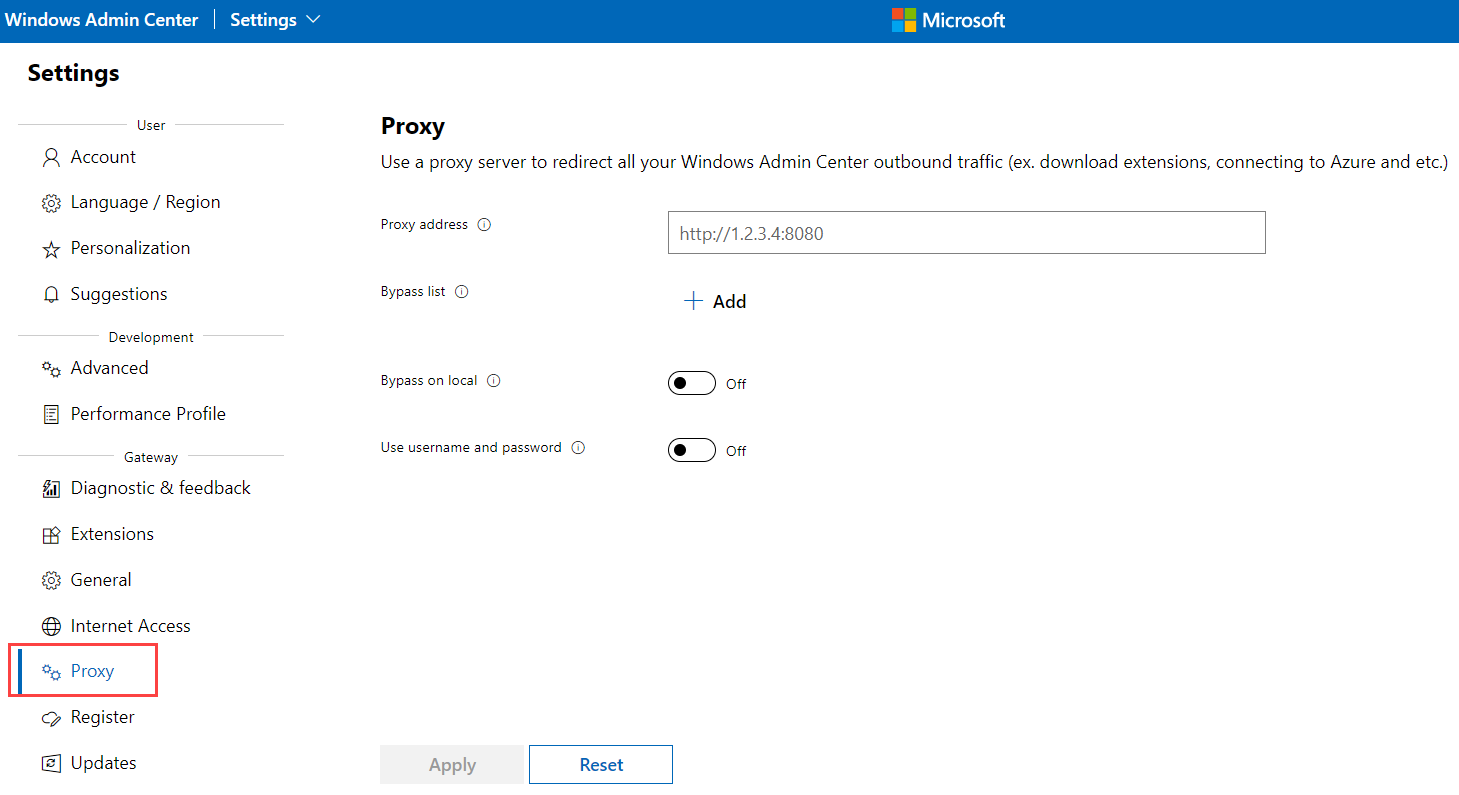The width and height of the screenshot is (1459, 795).
Task: Click Windows Admin Center title link
Action: pos(102,20)
